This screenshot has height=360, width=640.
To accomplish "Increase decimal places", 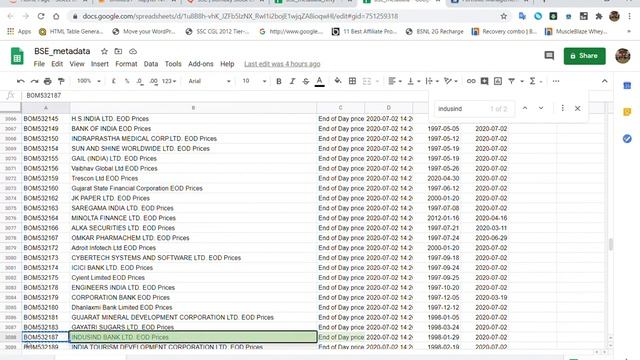I will point(153,81).
